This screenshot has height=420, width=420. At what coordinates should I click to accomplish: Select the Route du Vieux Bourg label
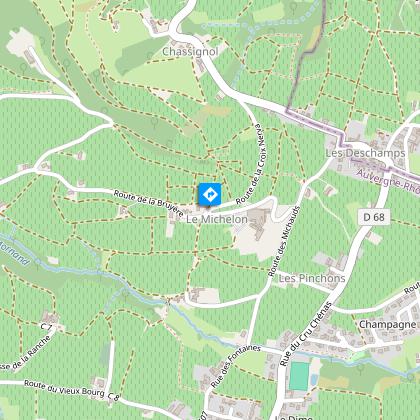[64, 388]
